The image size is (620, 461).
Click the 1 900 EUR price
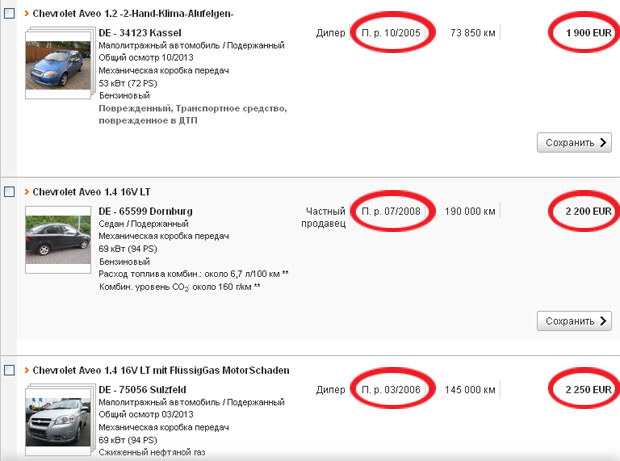(x=588, y=33)
